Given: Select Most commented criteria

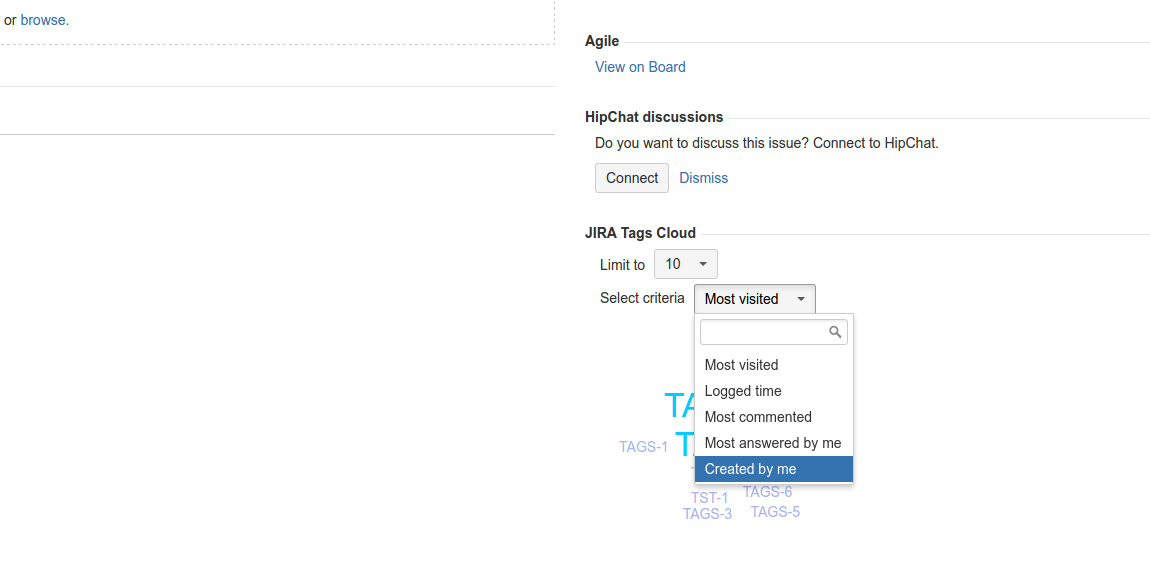Looking at the screenshot, I should (x=758, y=417).
